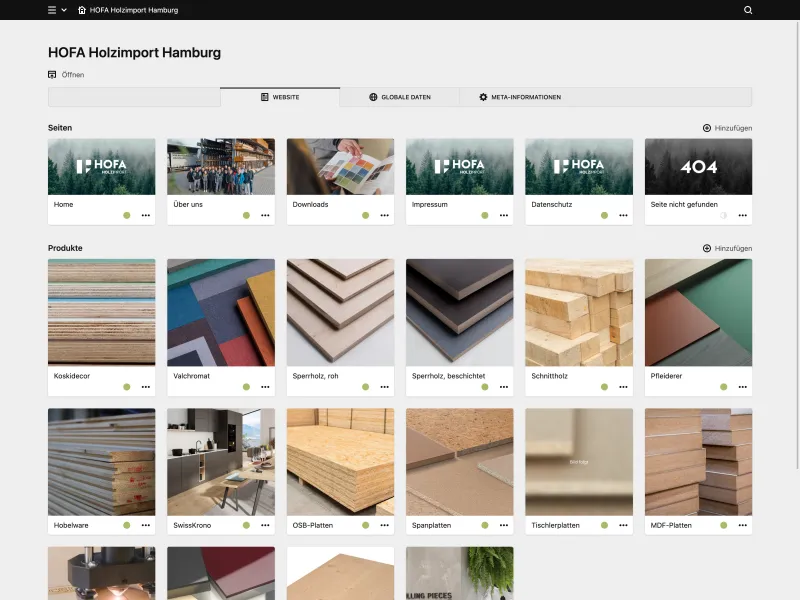Viewport: 800px width, 600px height.
Task: Click the published status indicator on Impressum card
Action: 485,214
